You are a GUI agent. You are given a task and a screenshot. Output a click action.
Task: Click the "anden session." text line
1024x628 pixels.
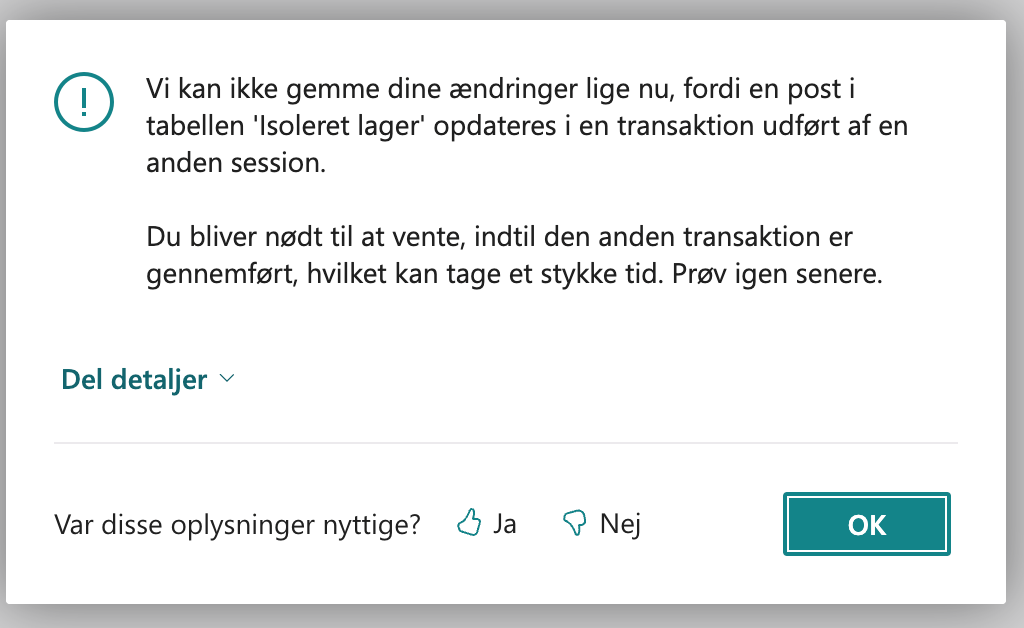(x=236, y=164)
